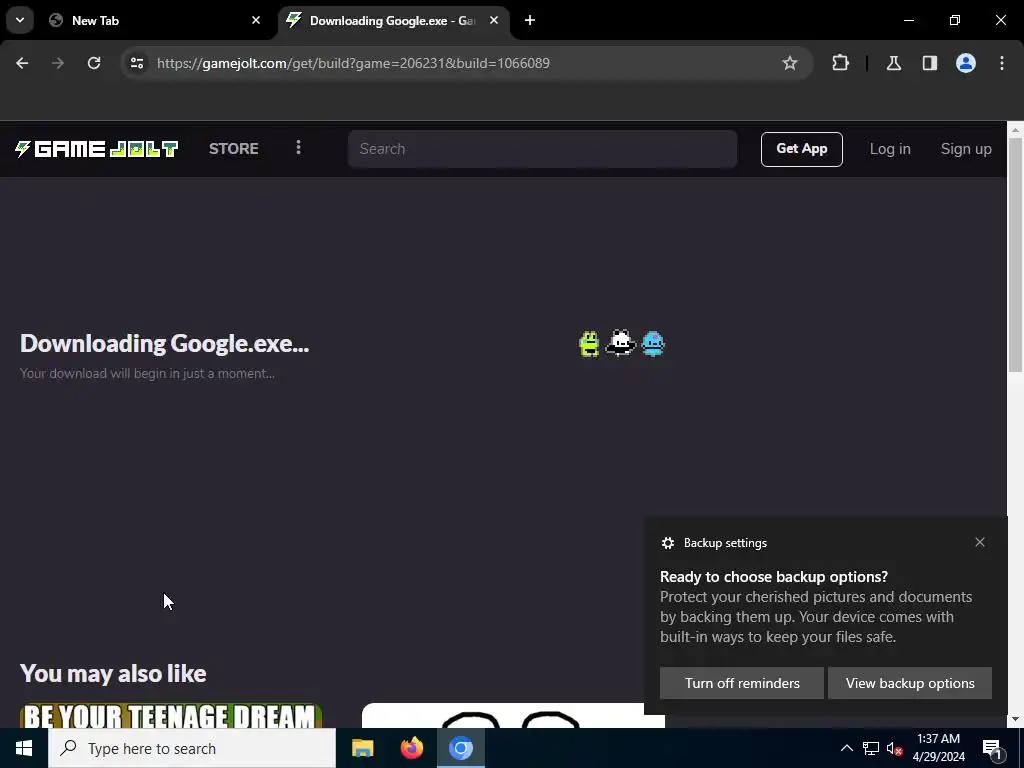Click the Backup settings gear icon
The width and height of the screenshot is (1024, 768).
pos(667,543)
